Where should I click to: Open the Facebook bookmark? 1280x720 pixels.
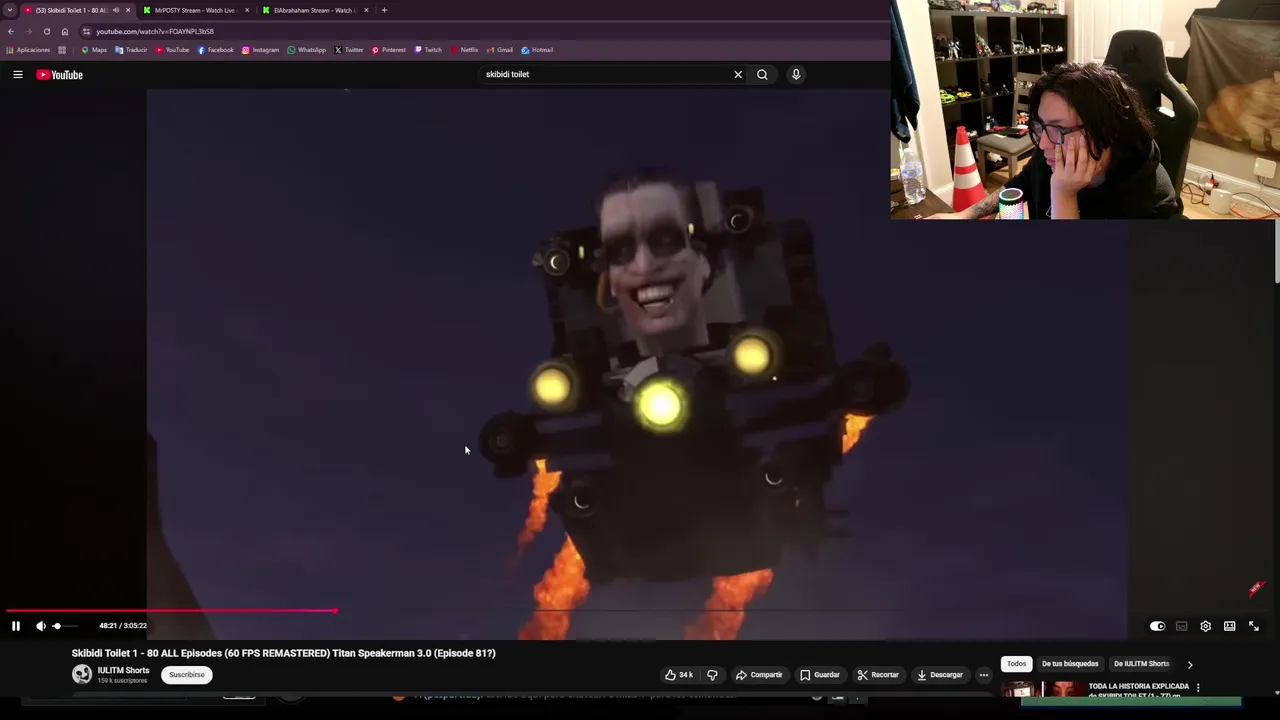coord(215,50)
